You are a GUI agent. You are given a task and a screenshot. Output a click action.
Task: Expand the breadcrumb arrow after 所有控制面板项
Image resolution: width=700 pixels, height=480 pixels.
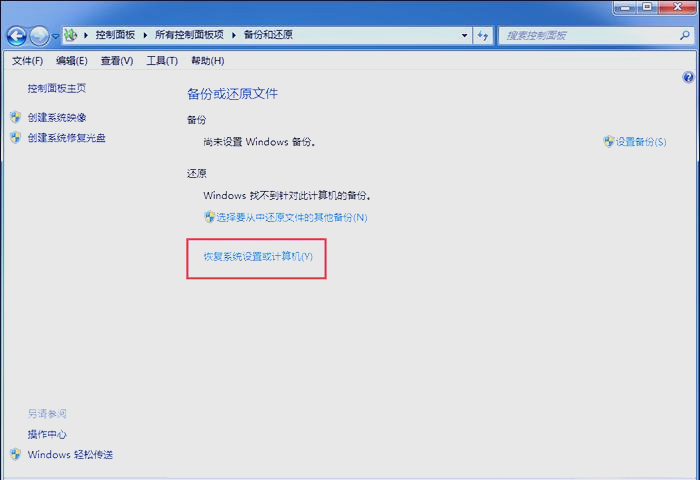[x=236, y=35]
